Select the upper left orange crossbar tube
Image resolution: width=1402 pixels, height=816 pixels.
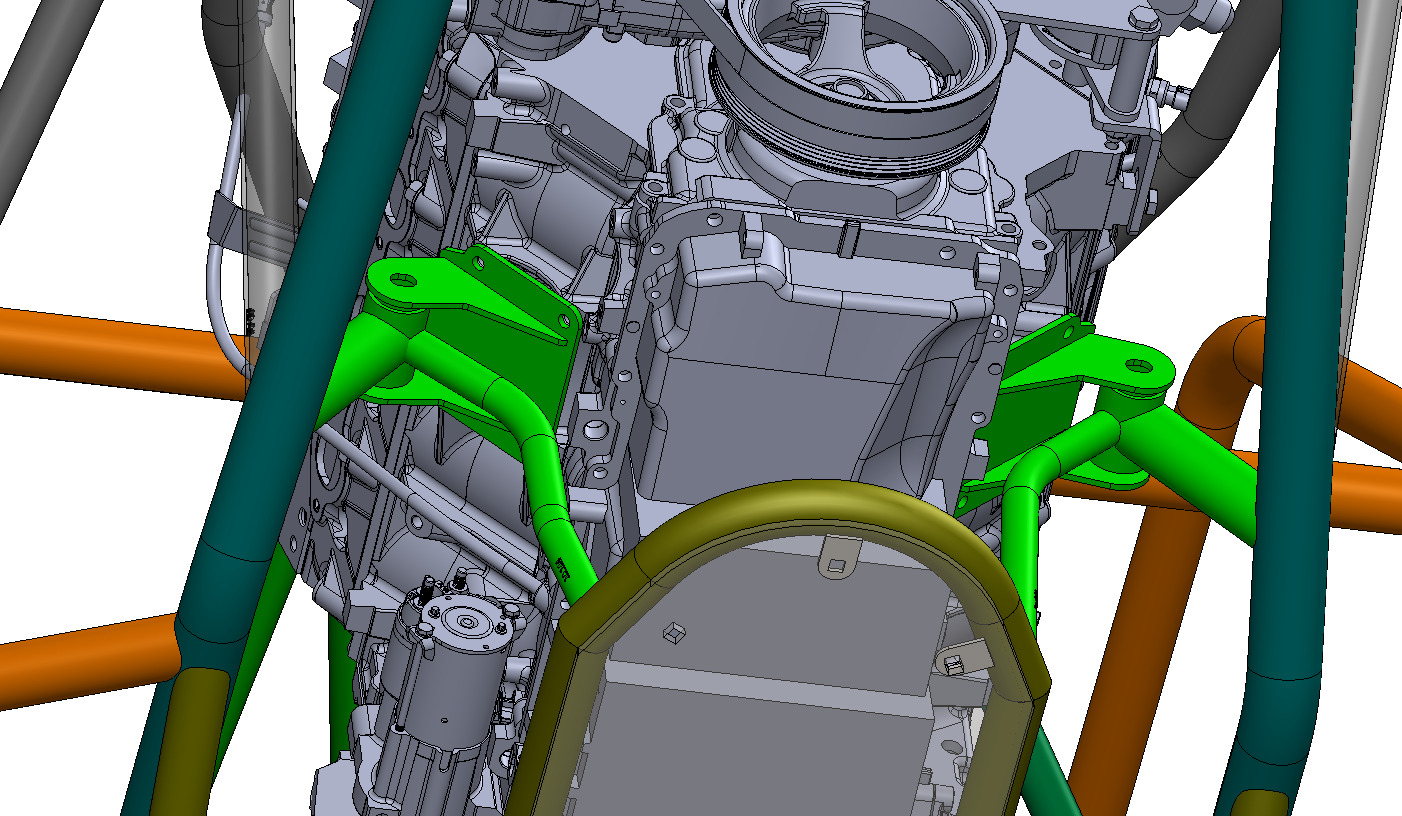pyautogui.click(x=100, y=345)
